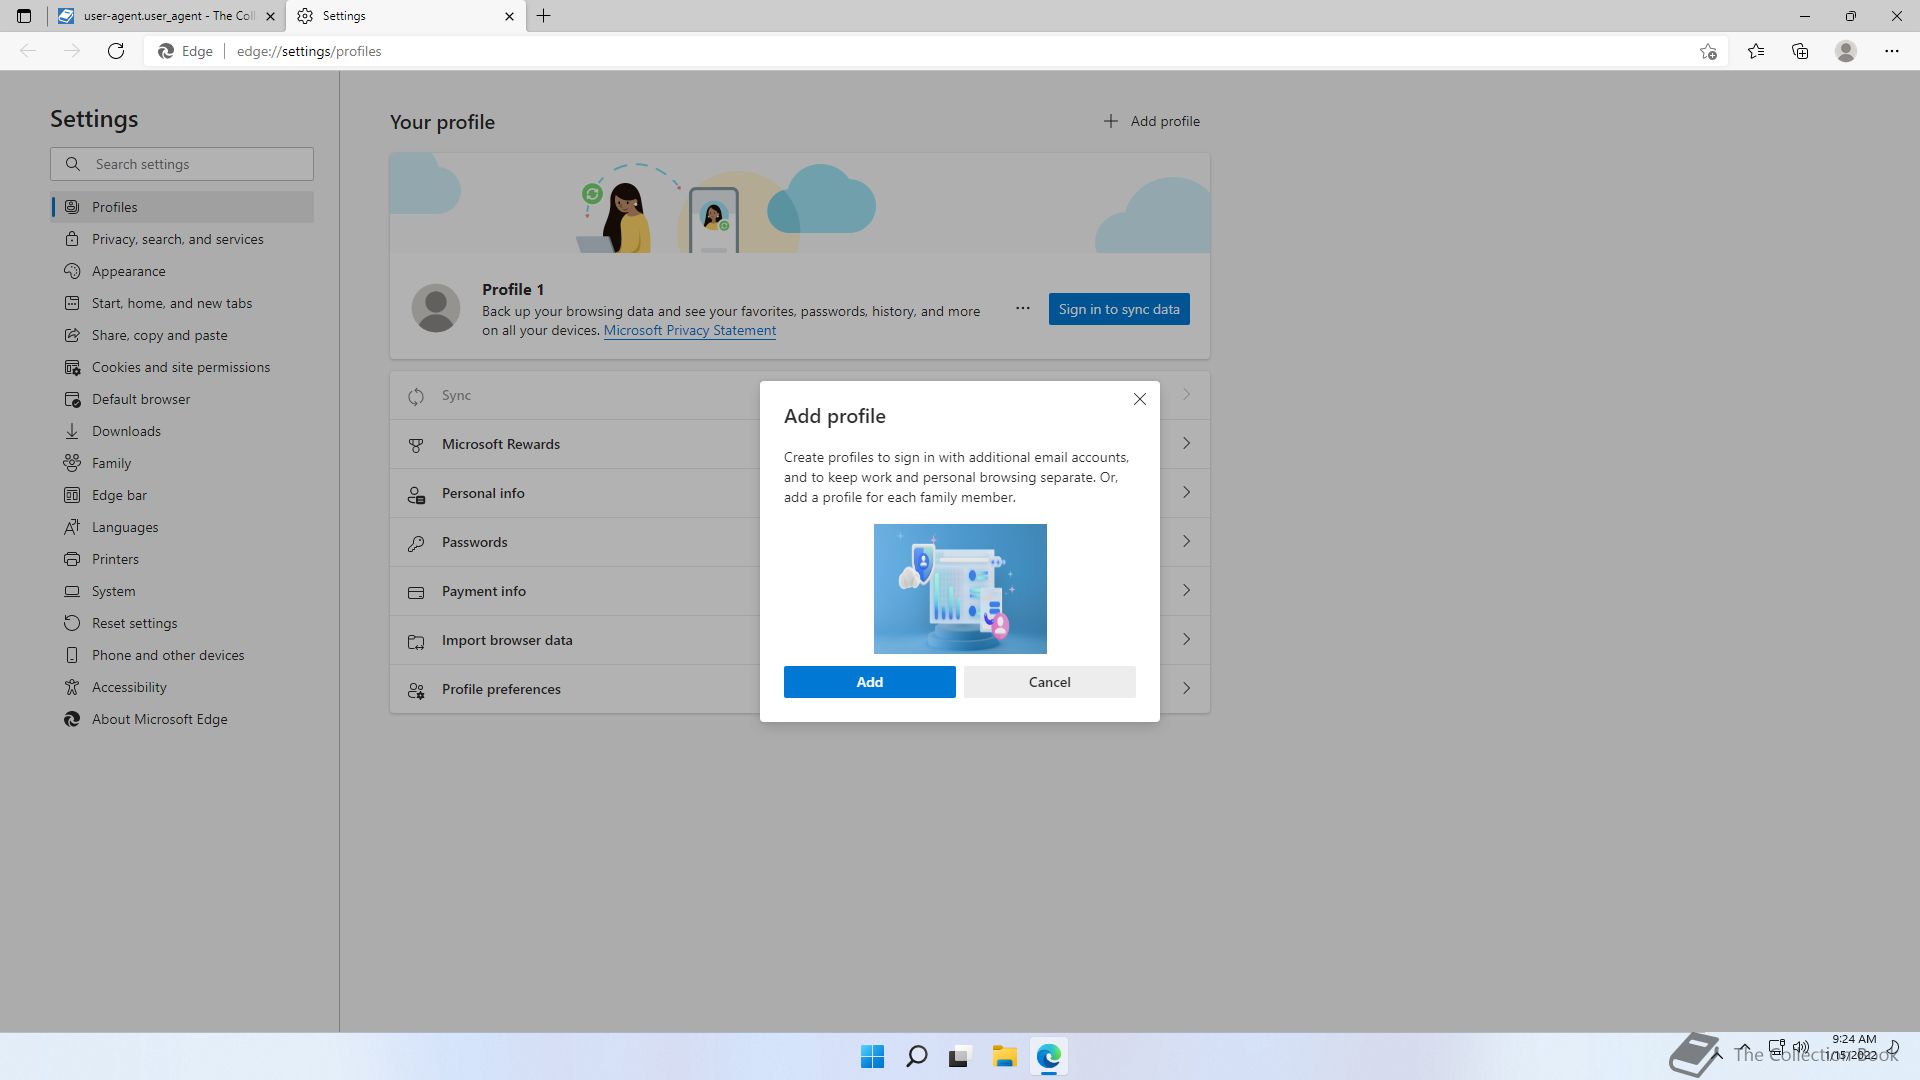Open Start, home, and new tabs
Screen dimensions: 1920x1080
coord(182,303)
